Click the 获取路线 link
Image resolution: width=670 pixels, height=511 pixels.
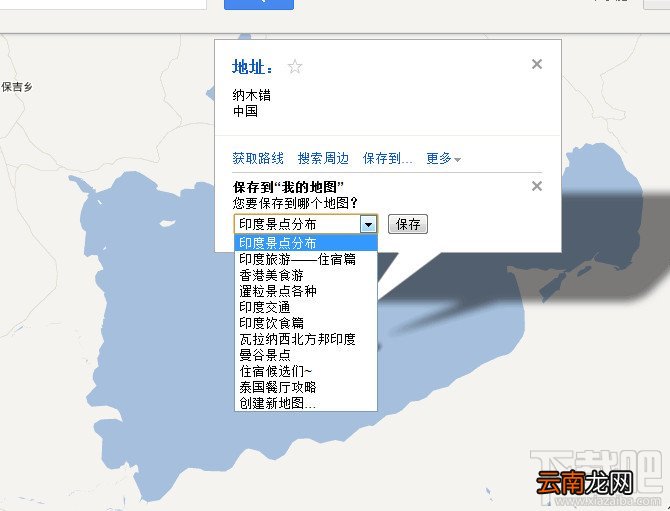click(x=258, y=159)
